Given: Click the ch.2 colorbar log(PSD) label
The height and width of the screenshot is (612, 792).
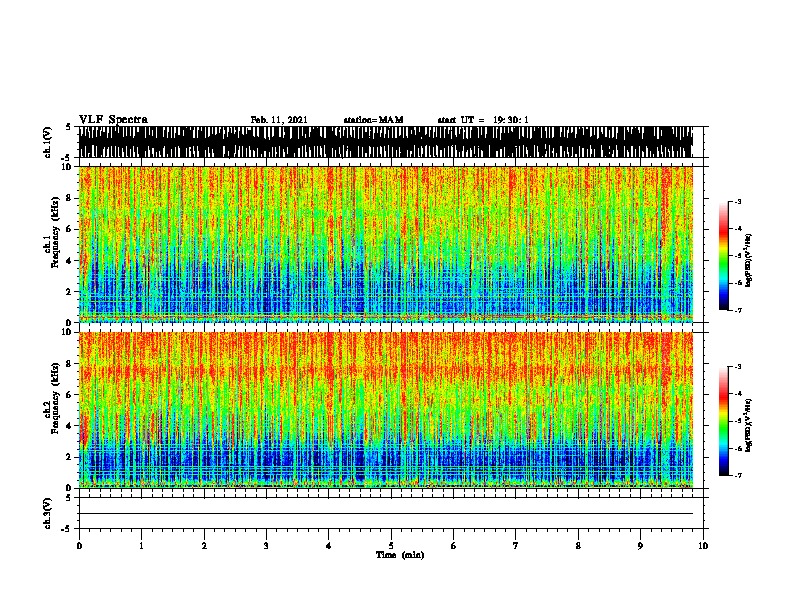Looking at the screenshot, I should pos(749,426).
